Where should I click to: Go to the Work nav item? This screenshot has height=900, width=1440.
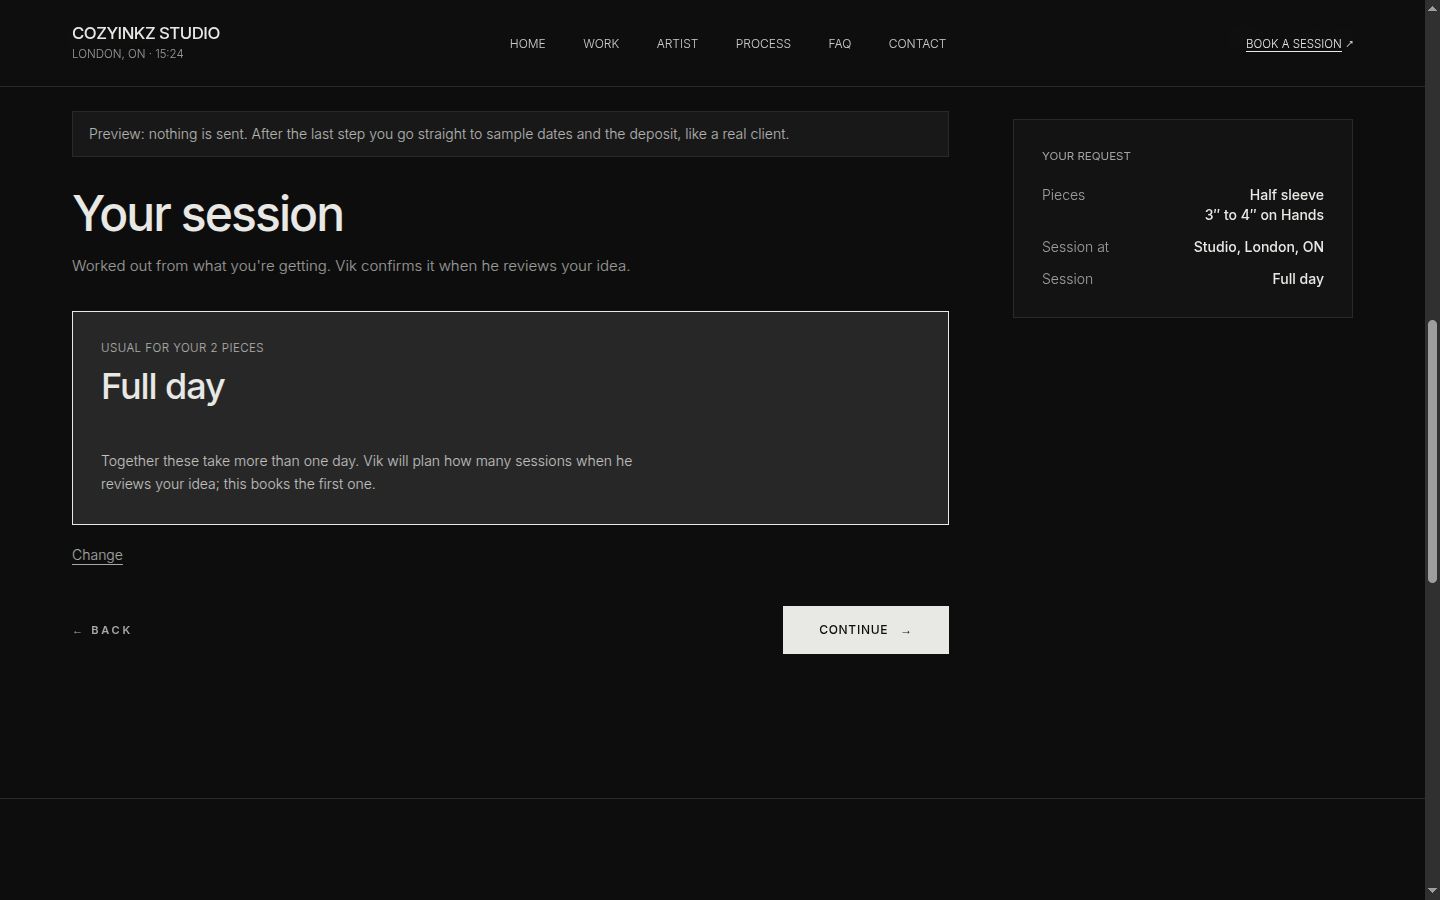click(x=601, y=44)
